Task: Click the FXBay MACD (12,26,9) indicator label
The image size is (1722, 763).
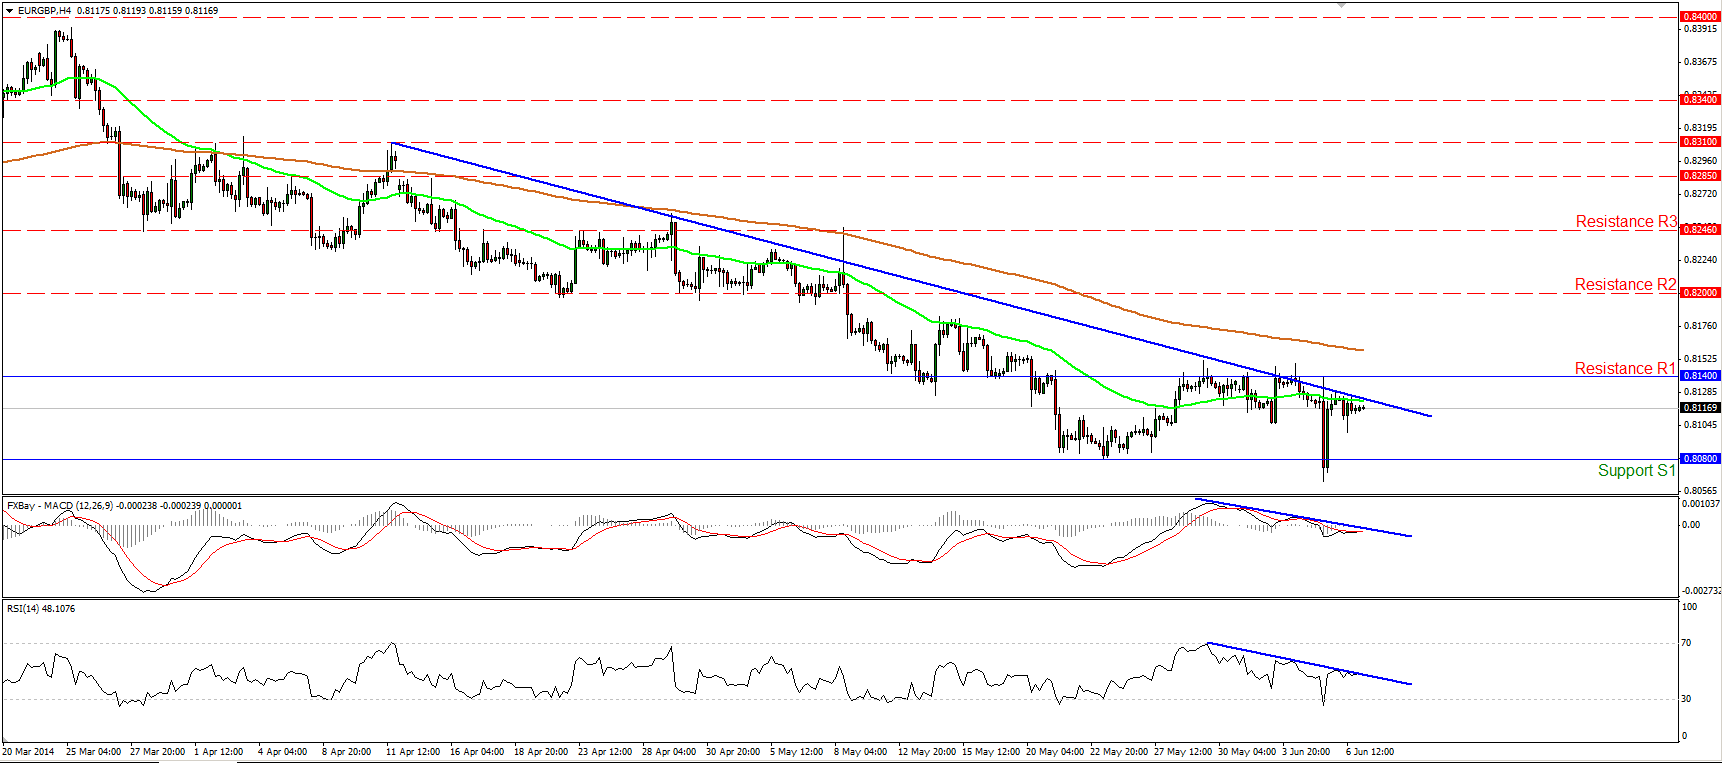Action: (124, 506)
